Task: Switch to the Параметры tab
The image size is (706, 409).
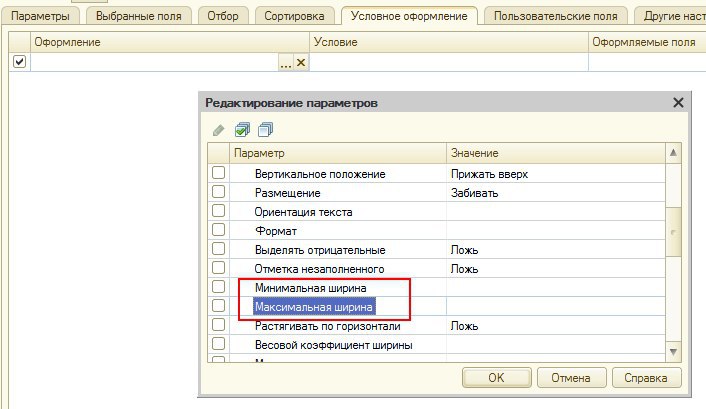Action: tap(40, 16)
